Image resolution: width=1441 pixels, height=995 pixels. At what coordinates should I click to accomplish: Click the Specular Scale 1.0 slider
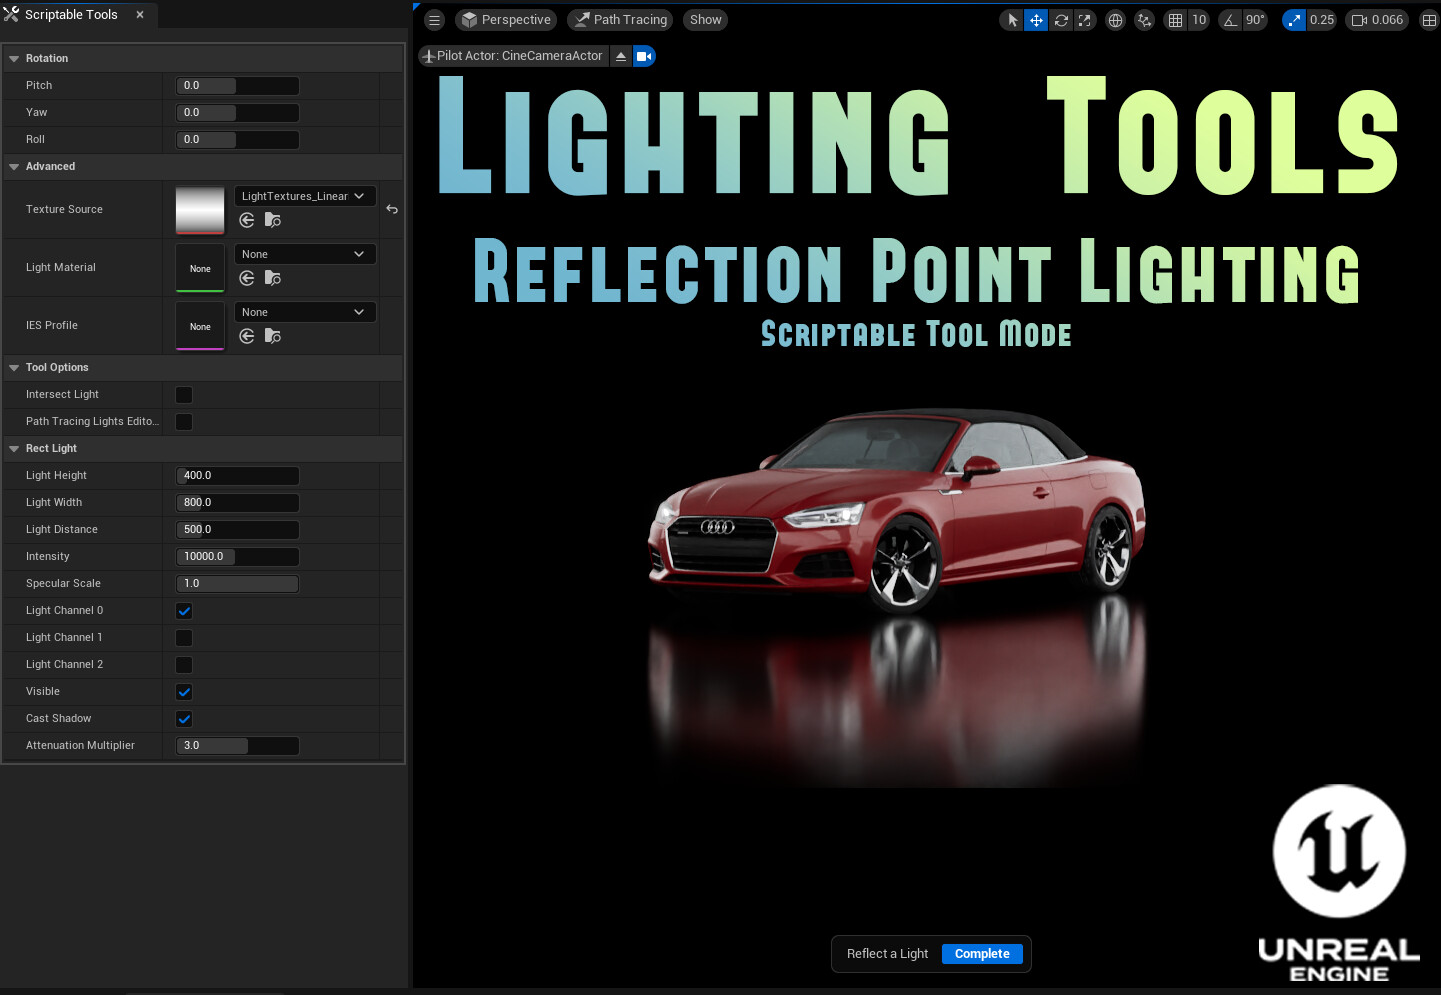click(x=237, y=584)
